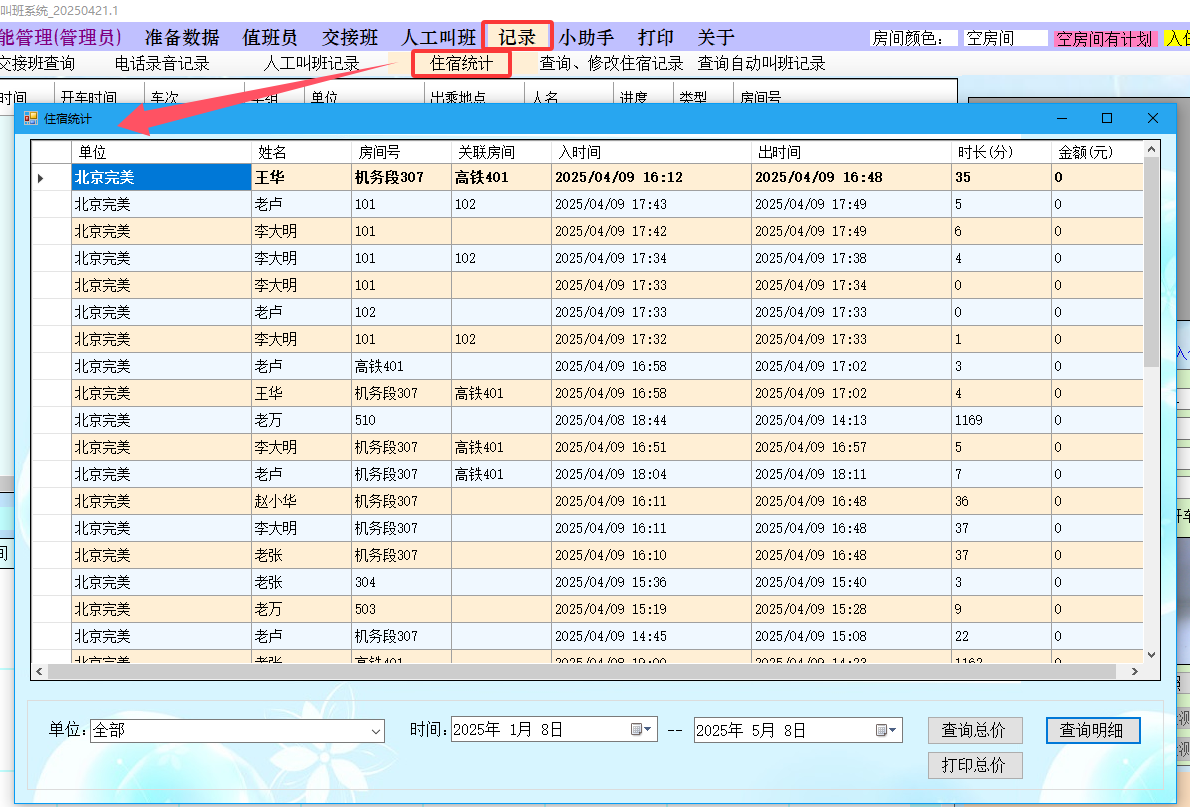
Task: Select highlighted 北京完美 cell in first row
Action: click(162, 178)
